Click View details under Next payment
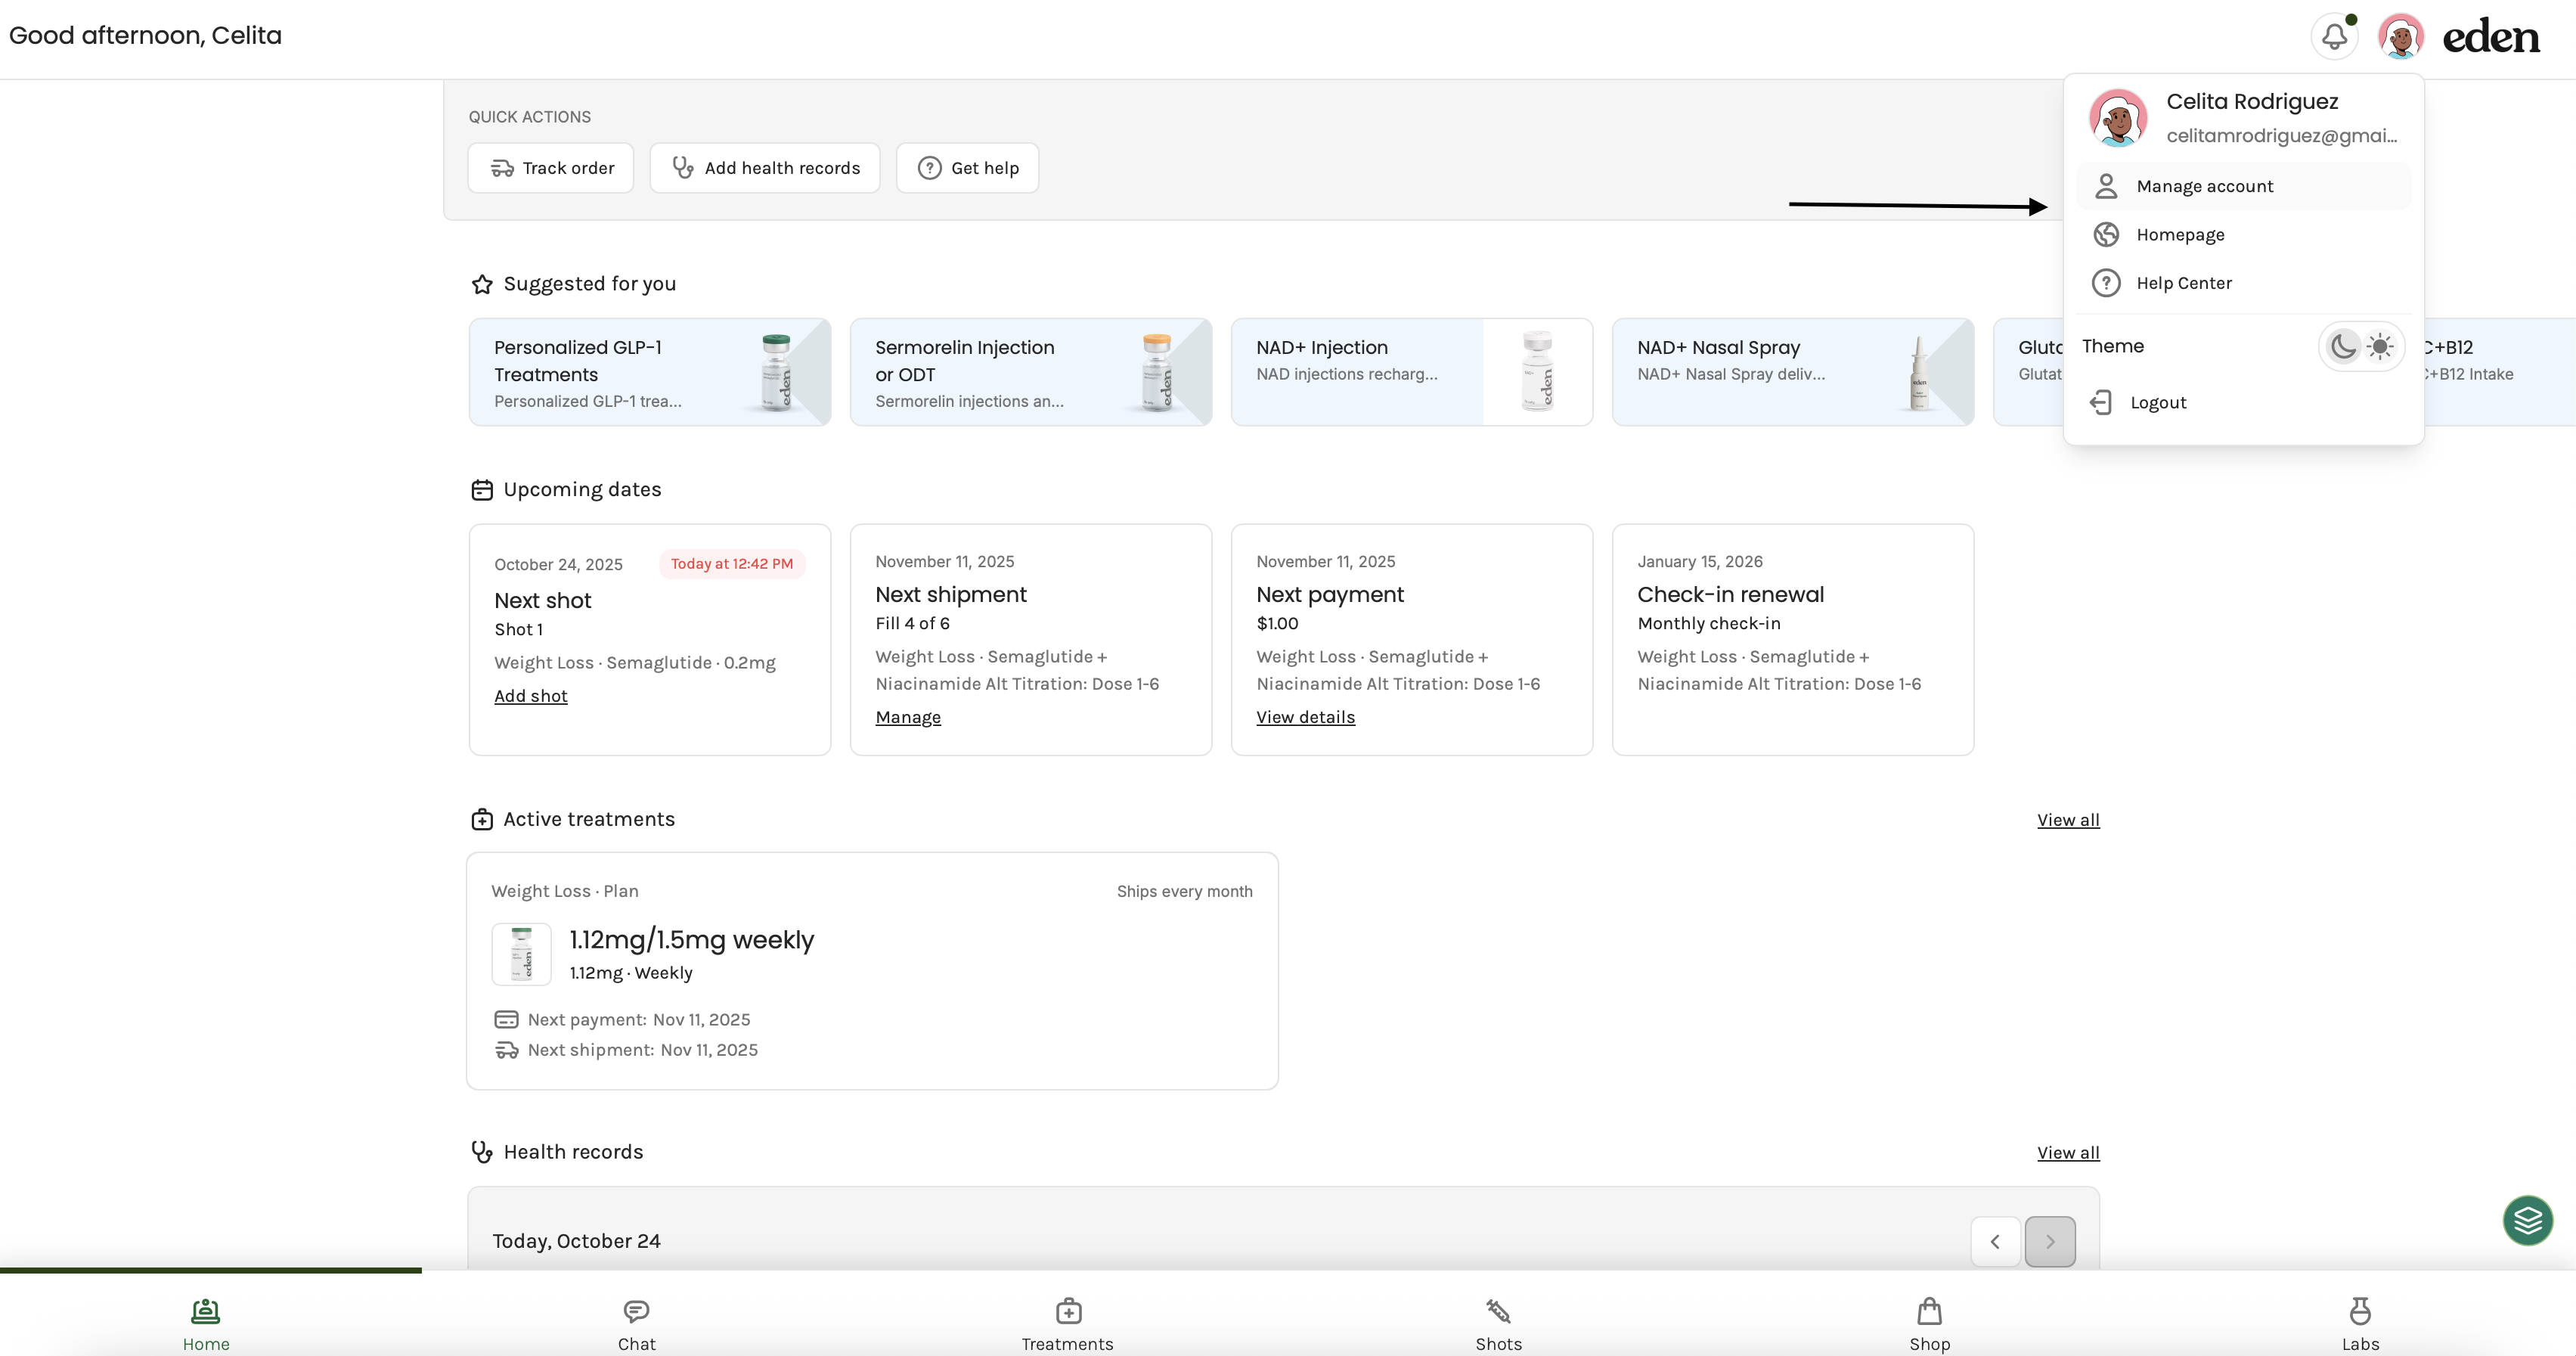This screenshot has height=1356, width=2576. pos(1306,717)
